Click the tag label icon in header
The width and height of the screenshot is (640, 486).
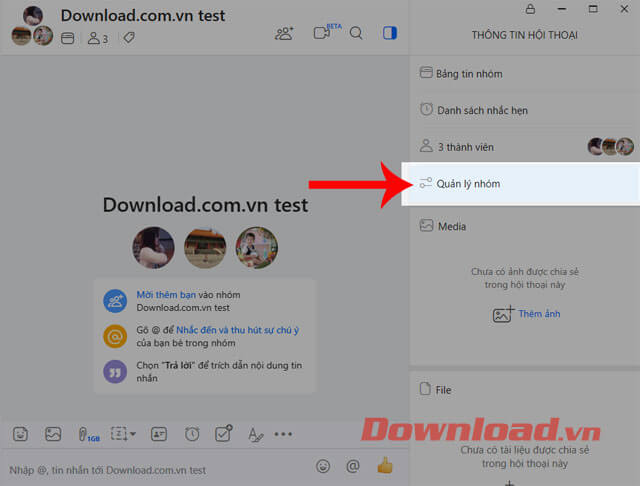pyautogui.click(x=129, y=38)
